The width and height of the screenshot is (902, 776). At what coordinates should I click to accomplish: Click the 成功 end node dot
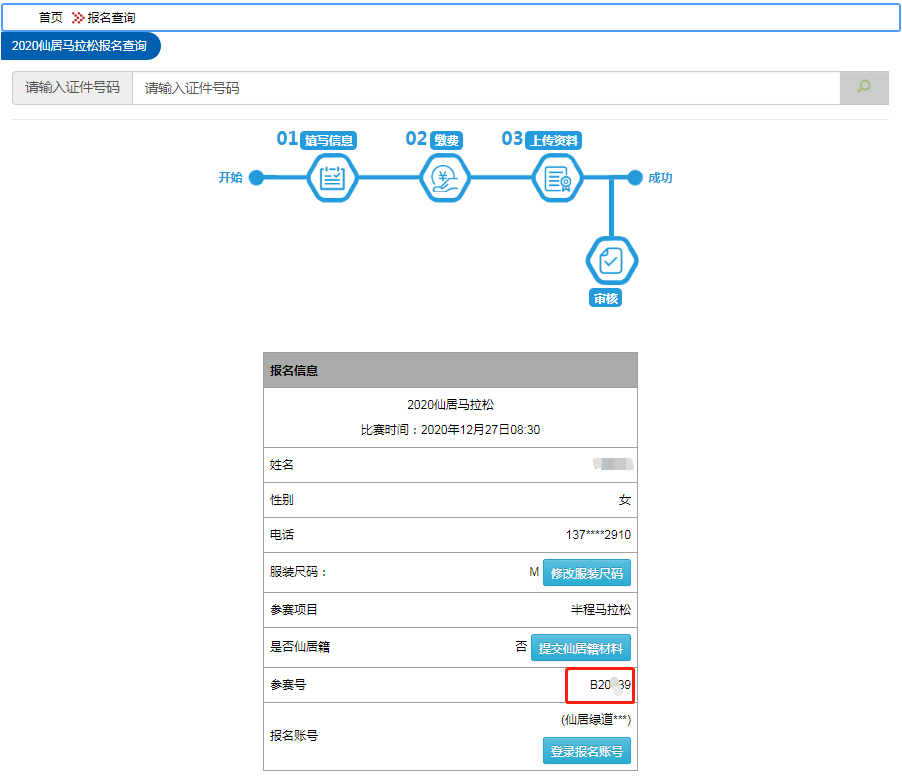click(x=634, y=178)
